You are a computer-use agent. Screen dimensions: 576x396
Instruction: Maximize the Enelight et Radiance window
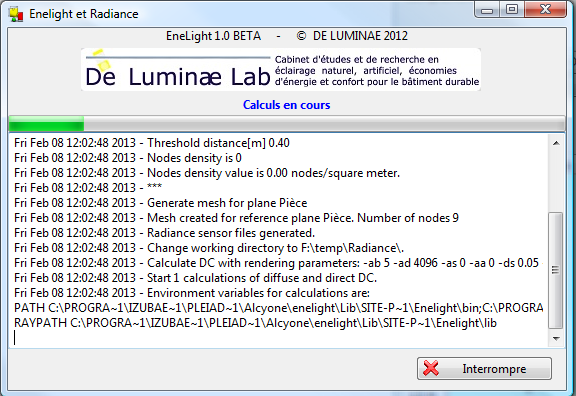[x=512, y=10]
